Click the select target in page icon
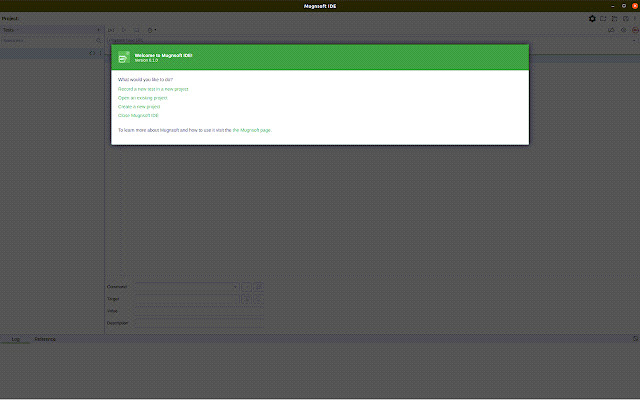Viewport: 640px width, 400px height. [246, 299]
